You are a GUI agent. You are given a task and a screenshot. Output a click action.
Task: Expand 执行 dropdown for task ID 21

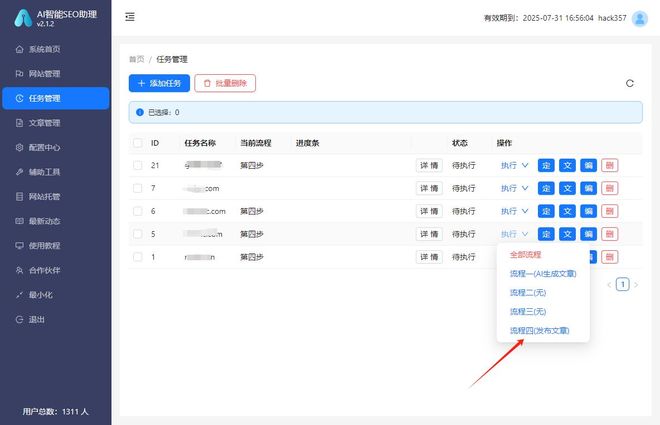pyautogui.click(x=514, y=165)
